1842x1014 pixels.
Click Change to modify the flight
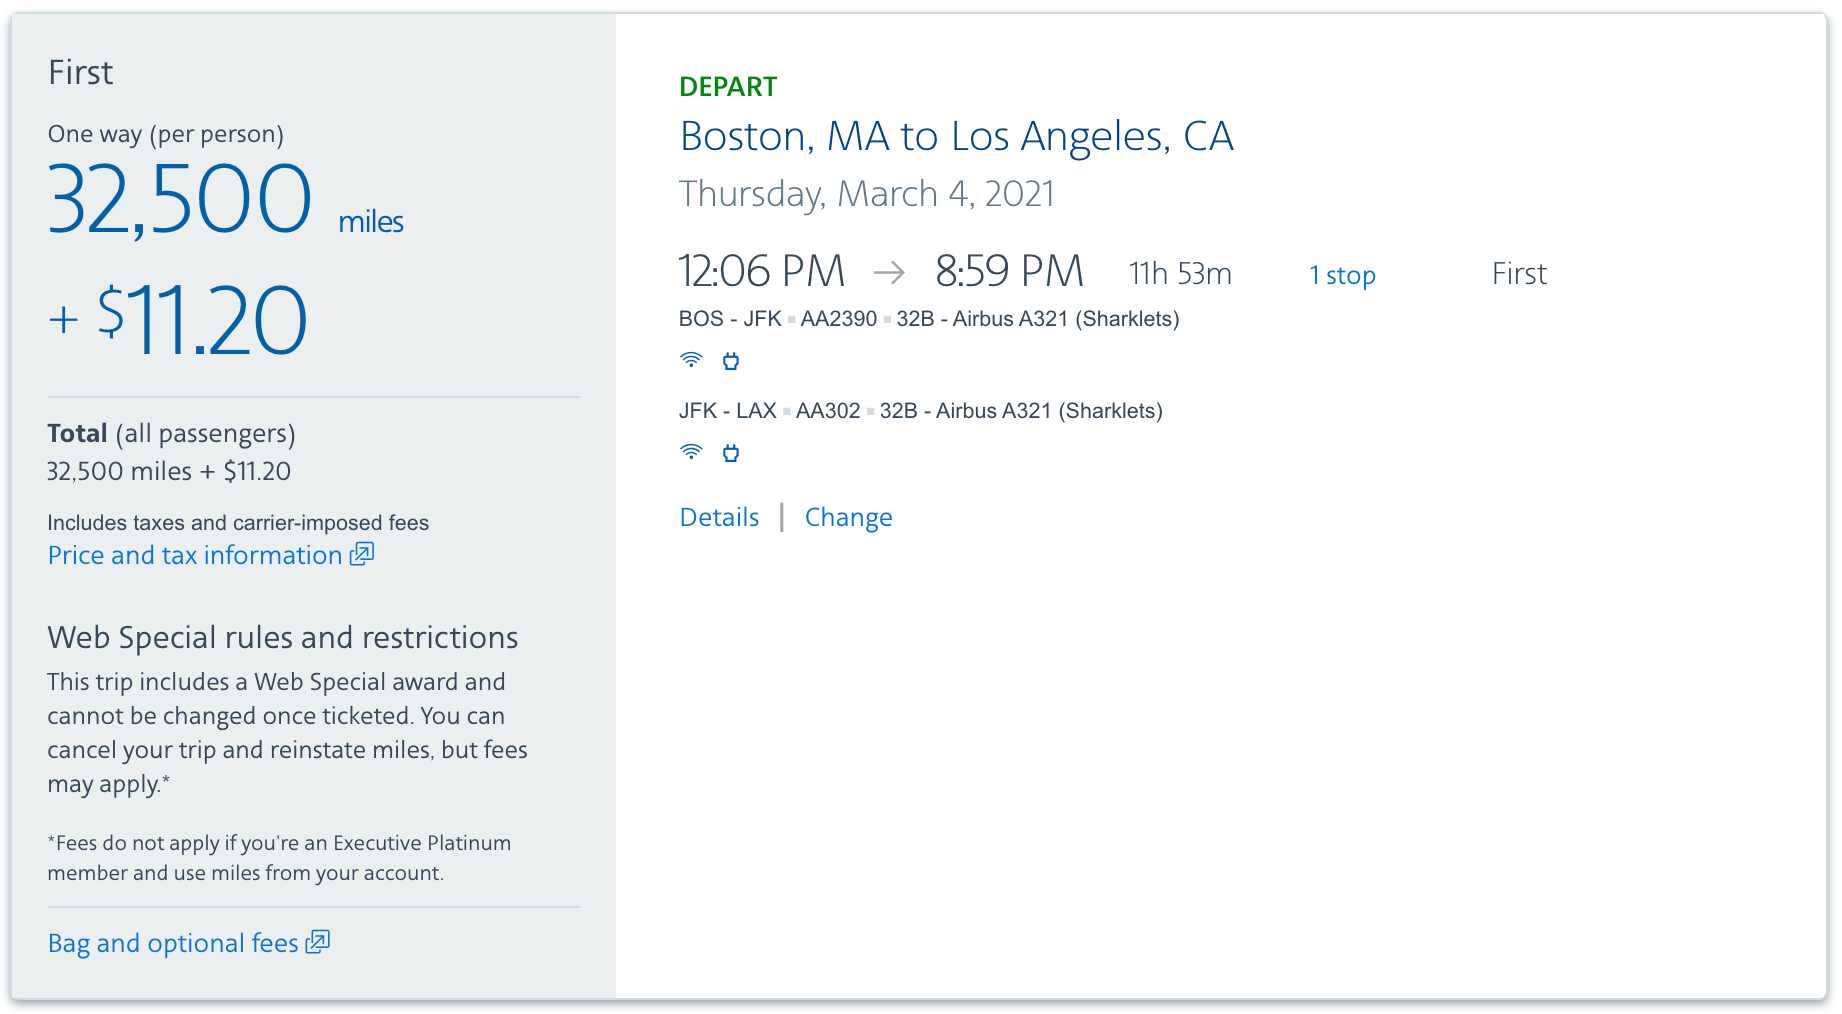(x=848, y=517)
